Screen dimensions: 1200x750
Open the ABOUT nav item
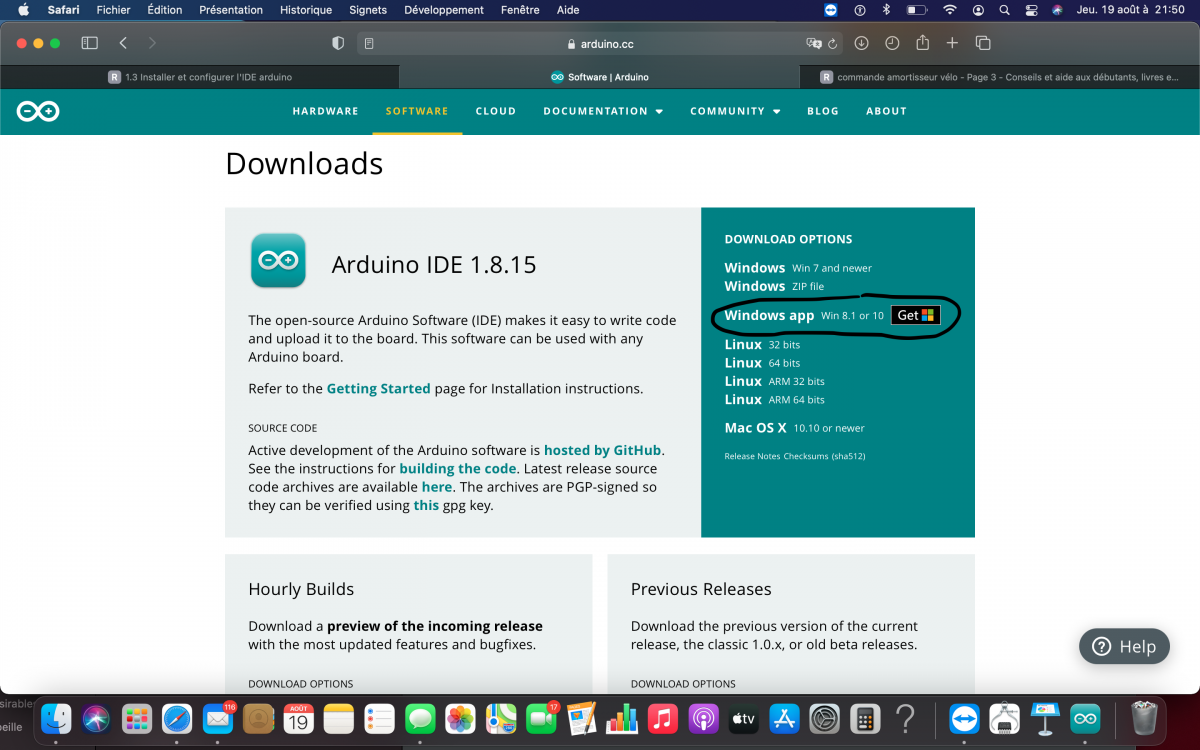886,111
